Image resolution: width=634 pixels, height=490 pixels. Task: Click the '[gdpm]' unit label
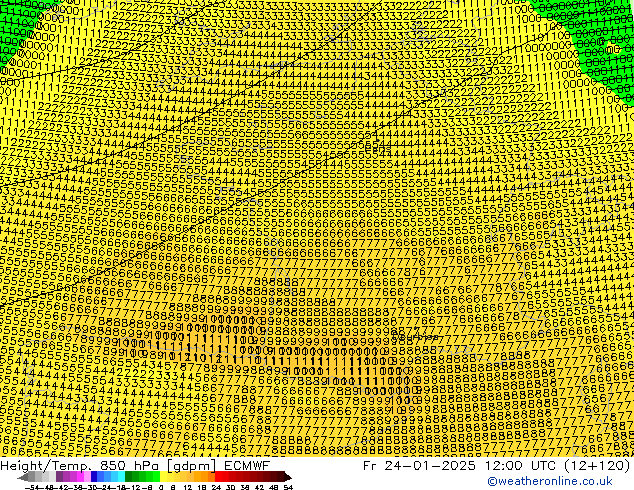[191, 467]
